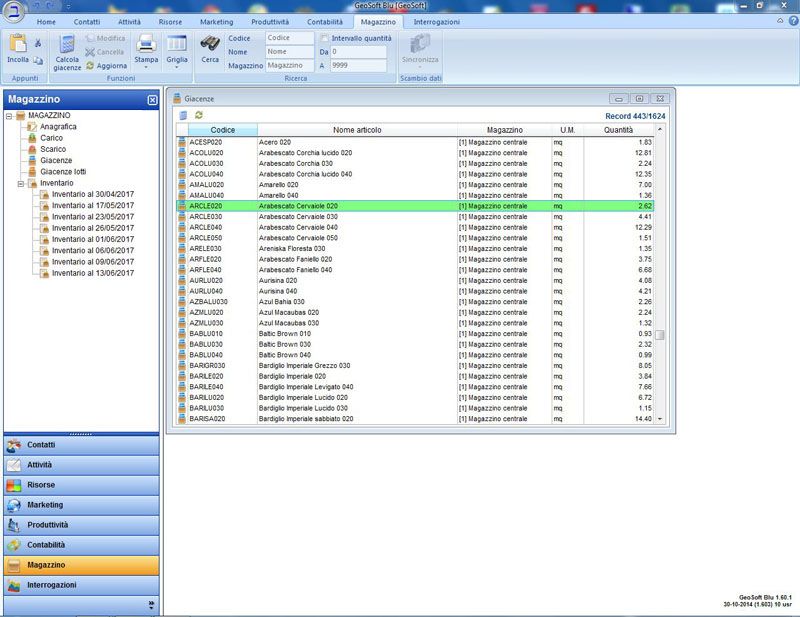Click the Calcola giacenze calculator icon
Image resolution: width=800 pixels, height=617 pixels.
[x=67, y=44]
